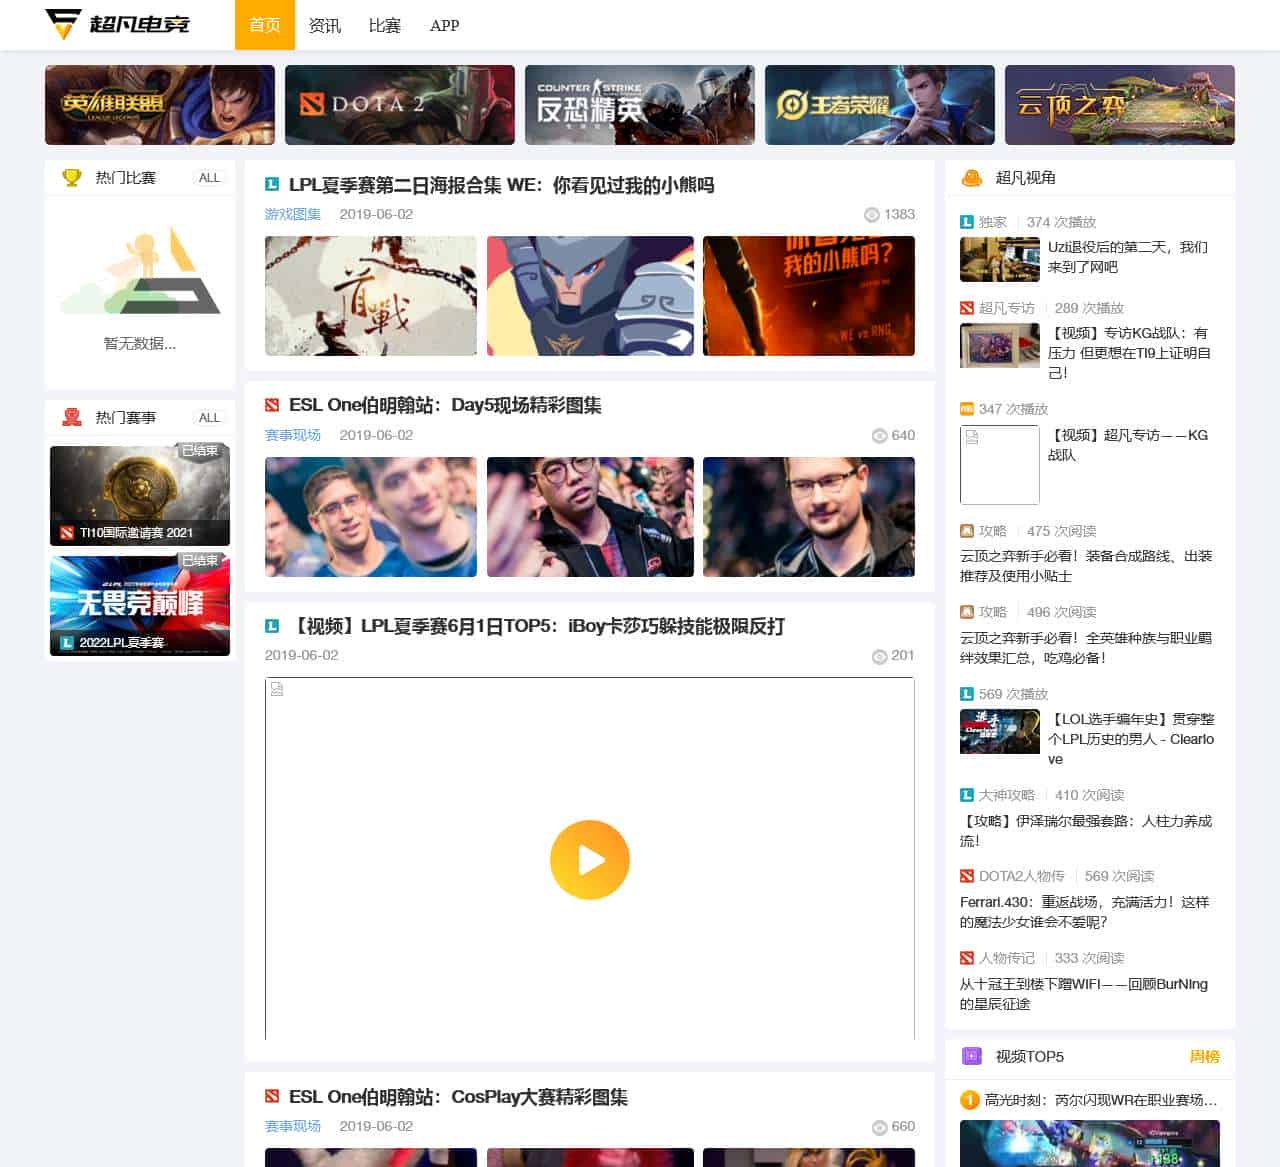Click the icon beside 攻略 475 次阅读
This screenshot has height=1167, width=1280.
(x=967, y=531)
